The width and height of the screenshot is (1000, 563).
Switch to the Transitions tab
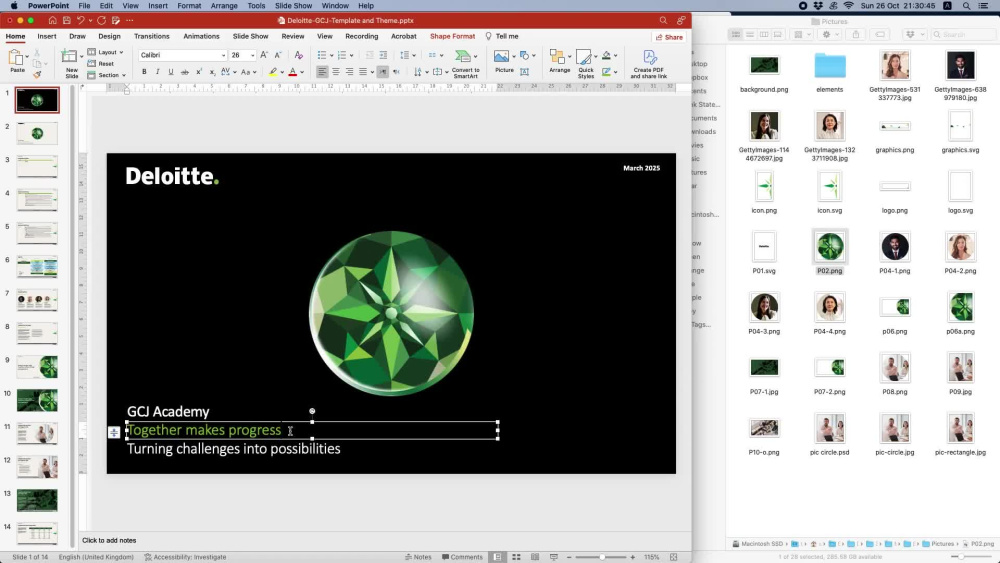[x=152, y=36]
